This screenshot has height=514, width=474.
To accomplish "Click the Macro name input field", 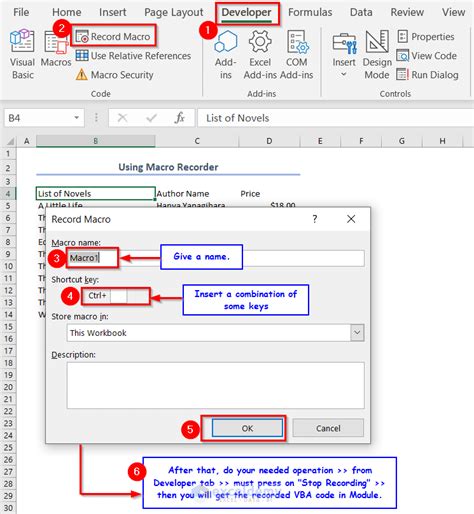I will 215,258.
